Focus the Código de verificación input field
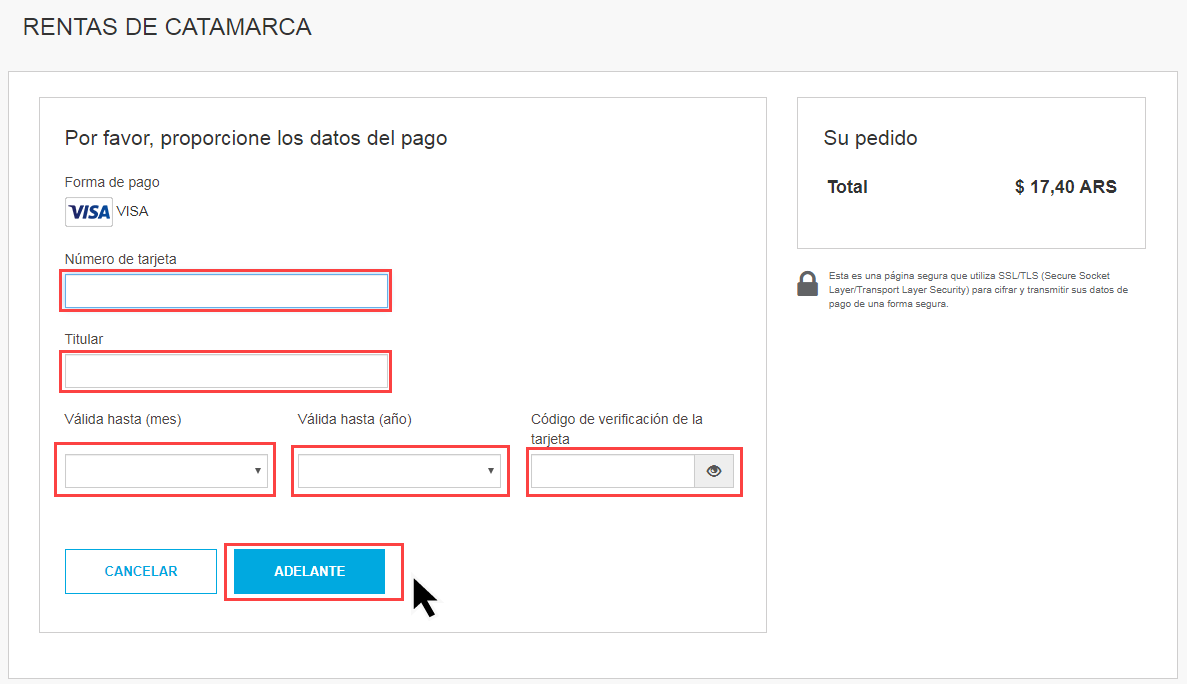Screen dimensions: 1187x684 [612, 471]
